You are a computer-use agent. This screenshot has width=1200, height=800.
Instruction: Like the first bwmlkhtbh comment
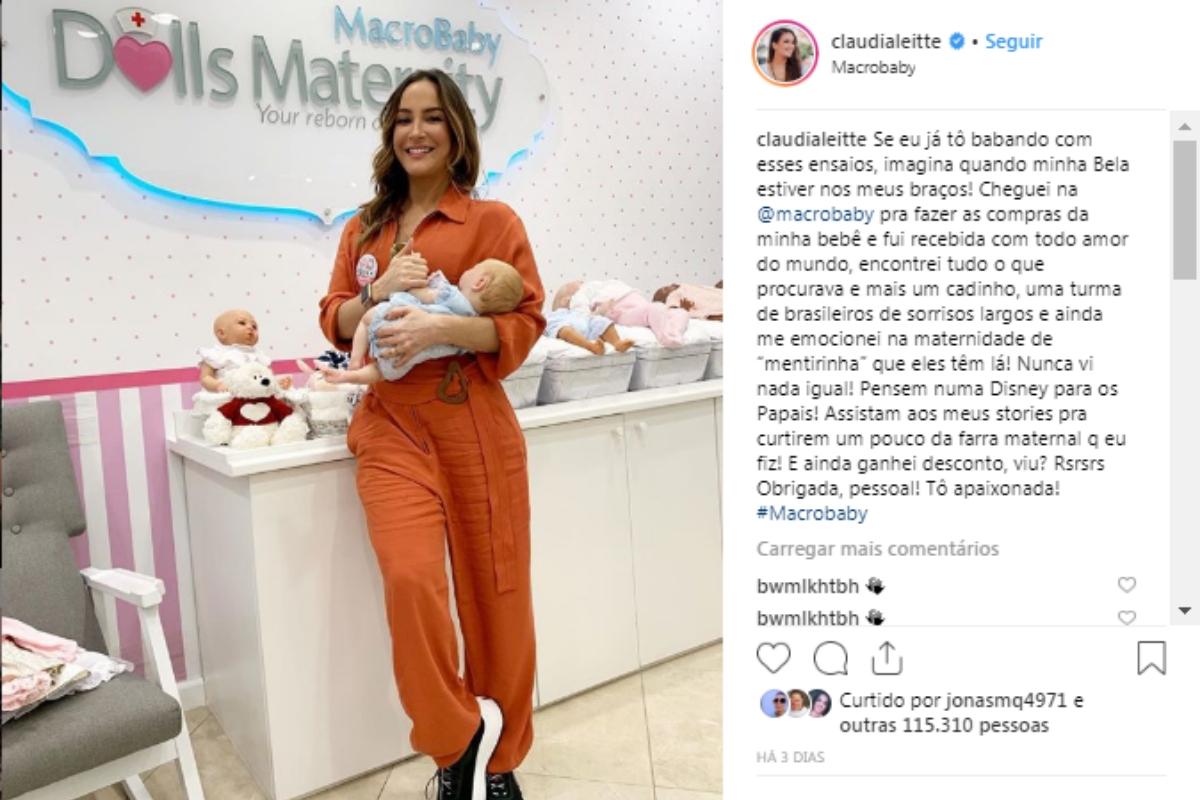(1126, 585)
